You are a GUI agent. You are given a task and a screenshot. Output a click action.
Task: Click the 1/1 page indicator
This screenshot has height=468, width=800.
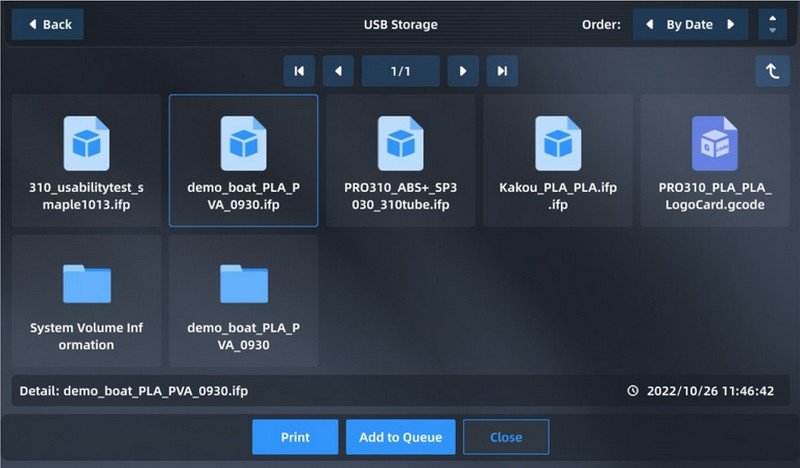pos(401,71)
